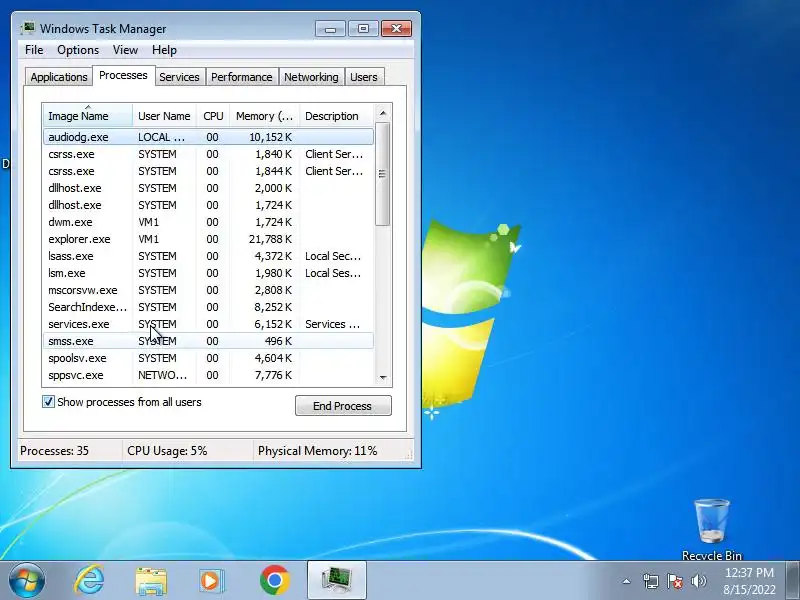The width and height of the screenshot is (800, 600).
Task: Open the View menu
Action: click(125, 50)
